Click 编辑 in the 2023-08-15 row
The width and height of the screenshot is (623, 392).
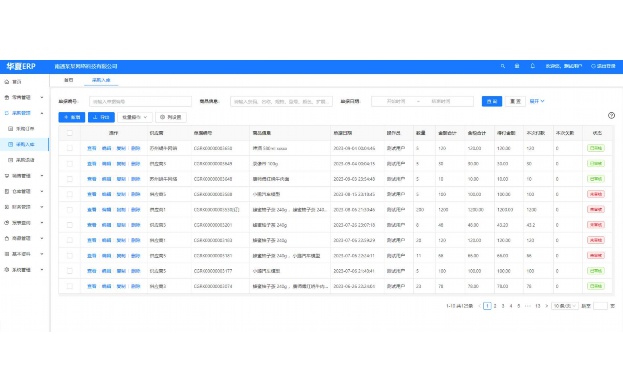(106, 194)
